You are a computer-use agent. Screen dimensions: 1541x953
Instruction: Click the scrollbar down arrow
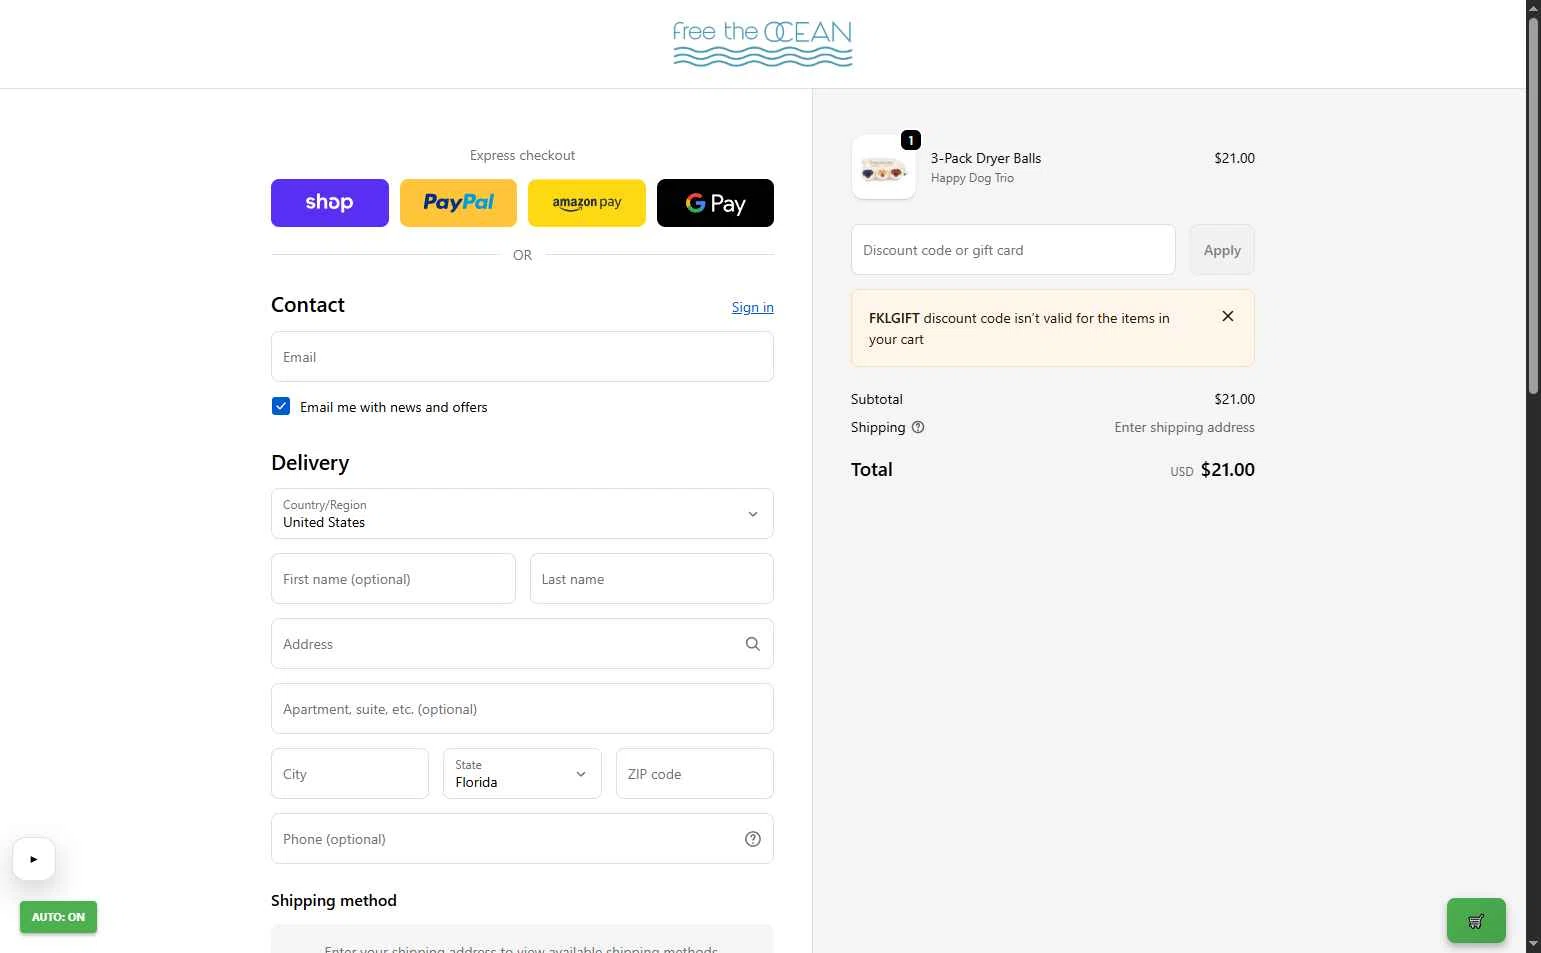coord(1534,944)
